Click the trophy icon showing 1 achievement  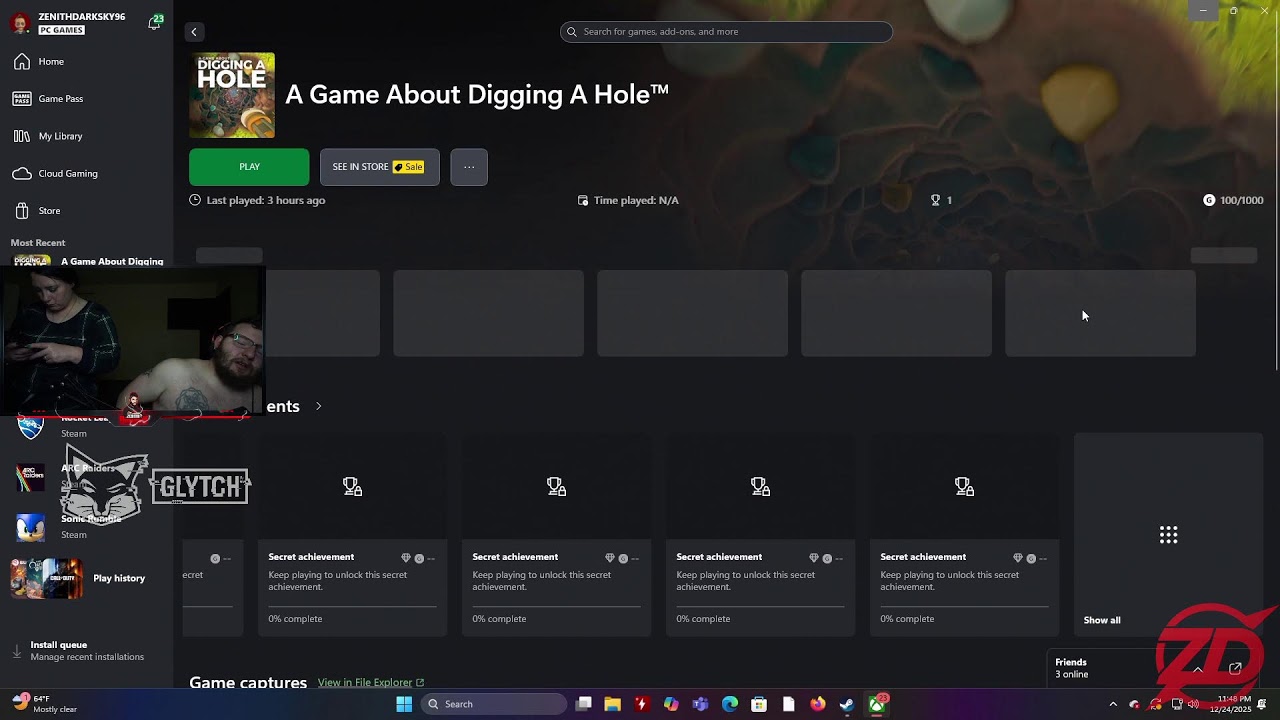coord(936,200)
